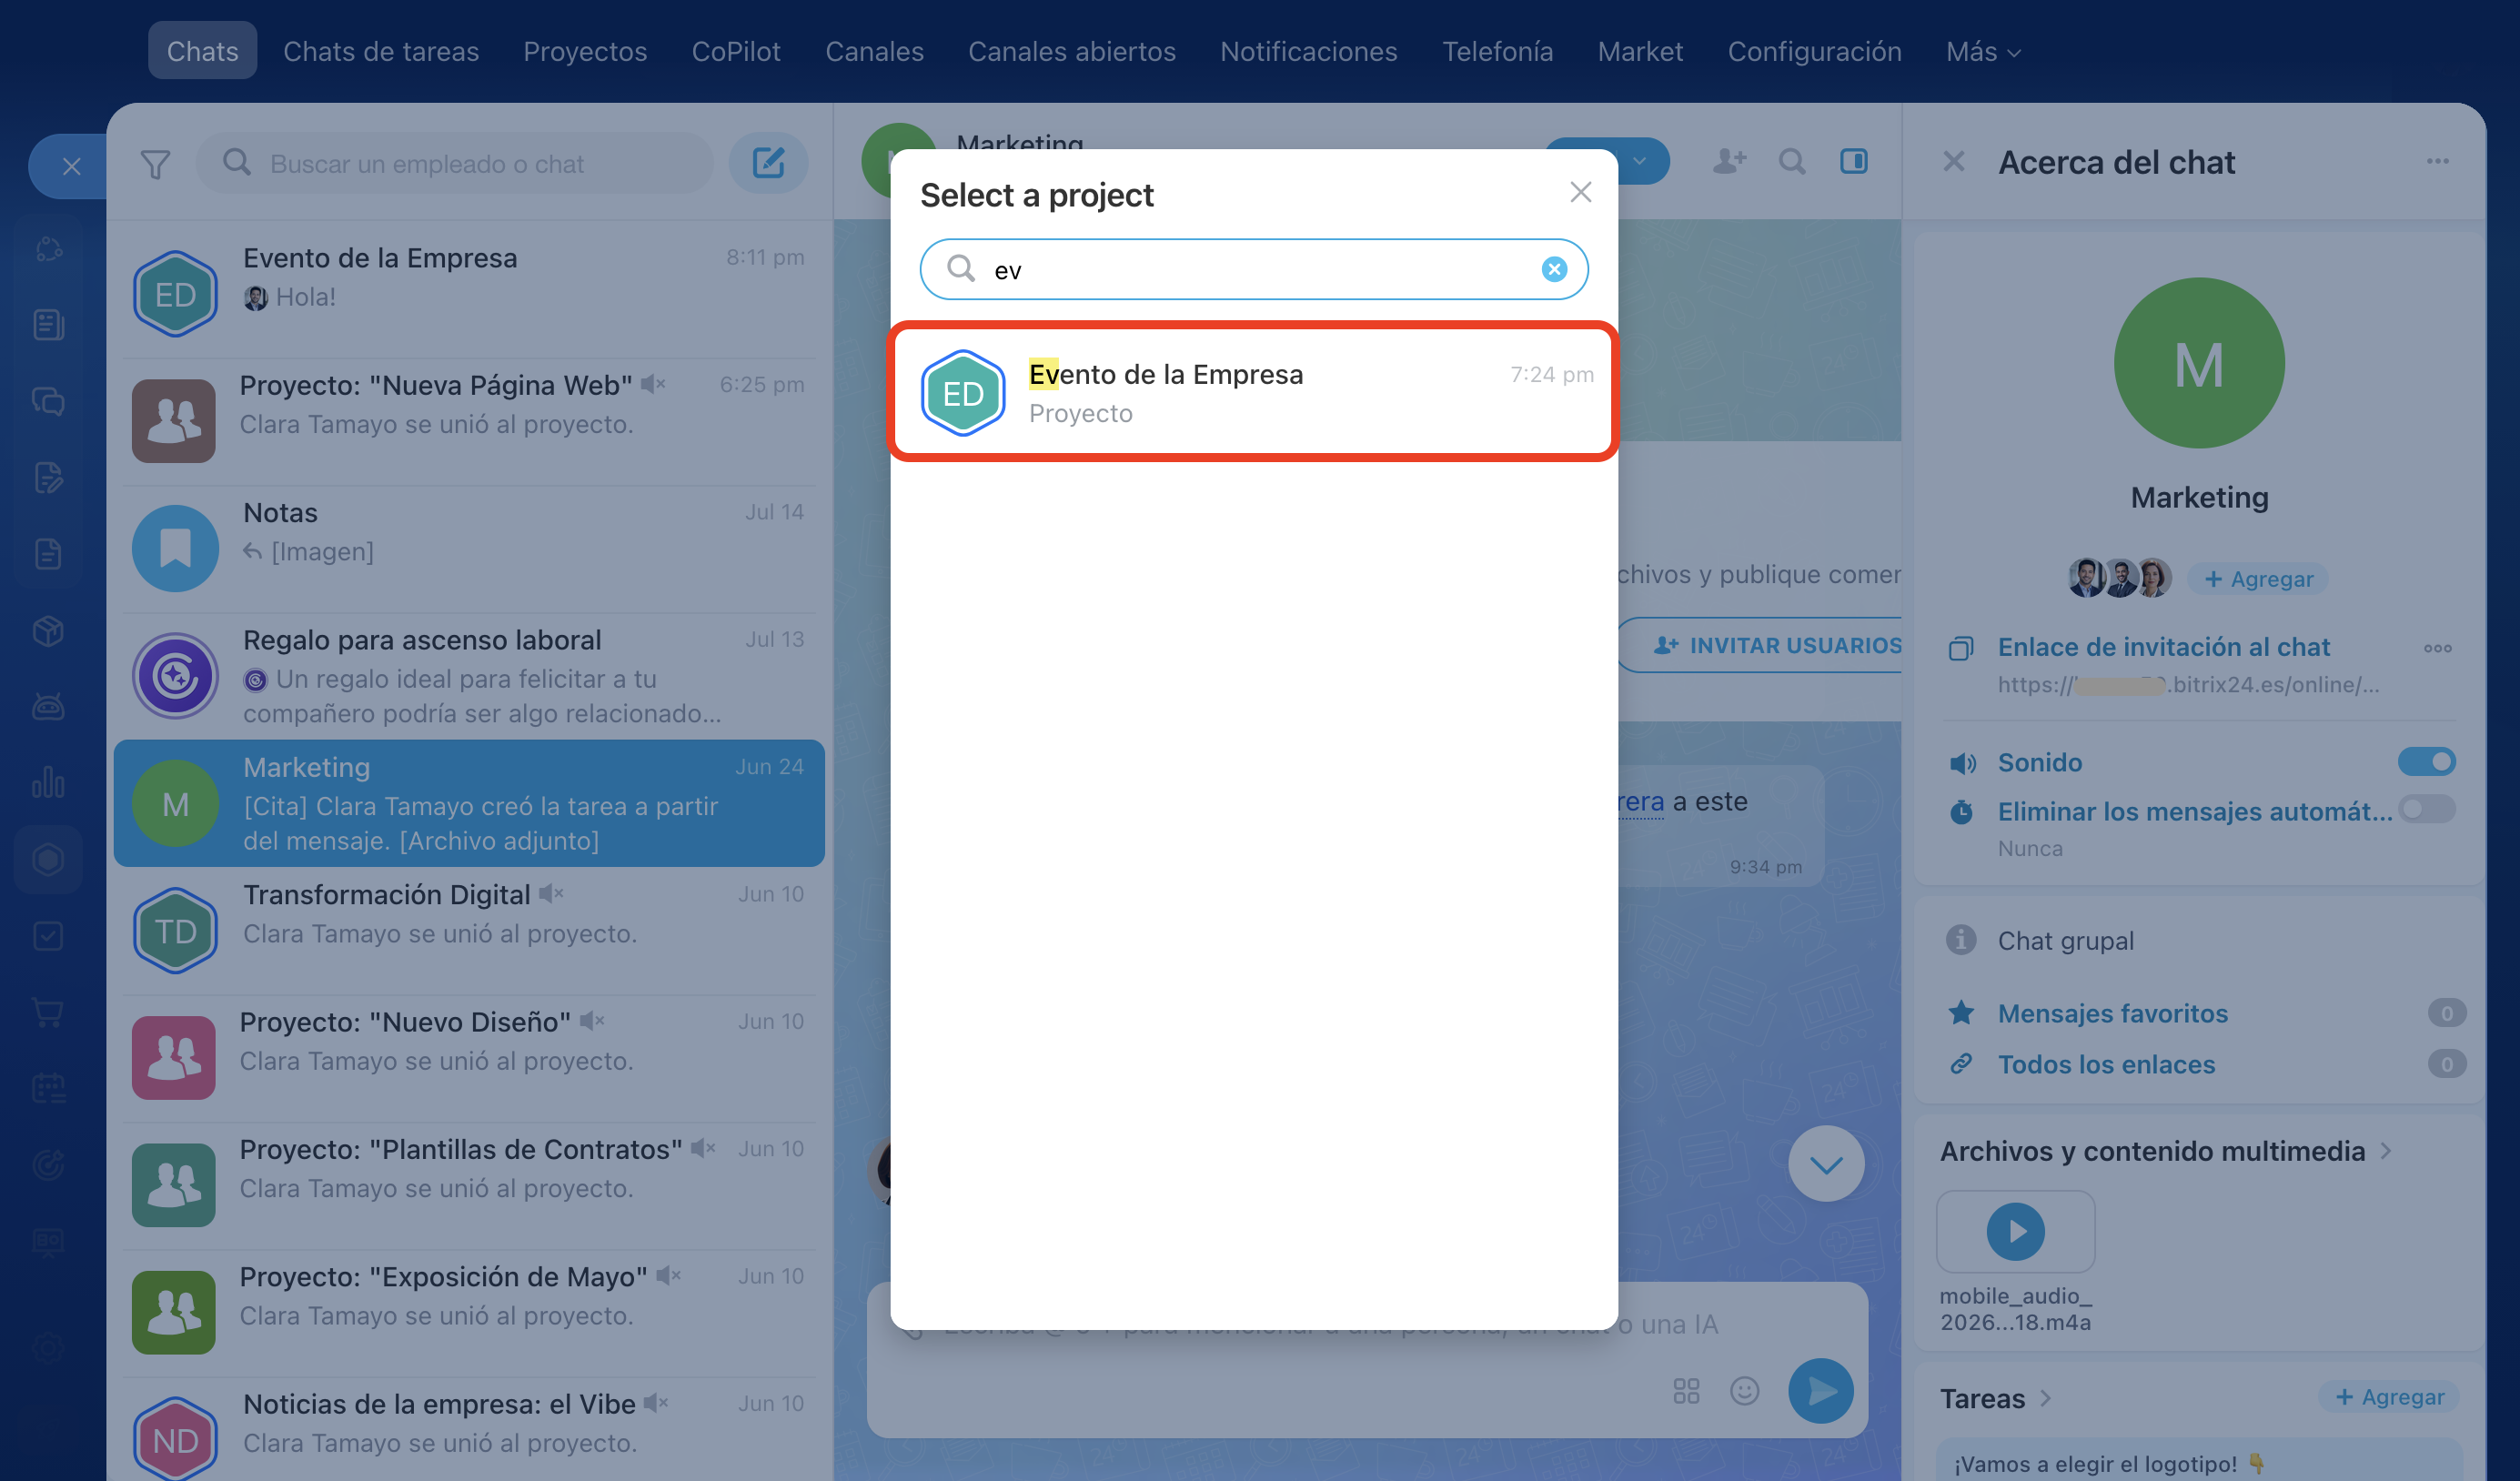Go to the Proyectos tab
2520x1481 pixels.
point(585,51)
